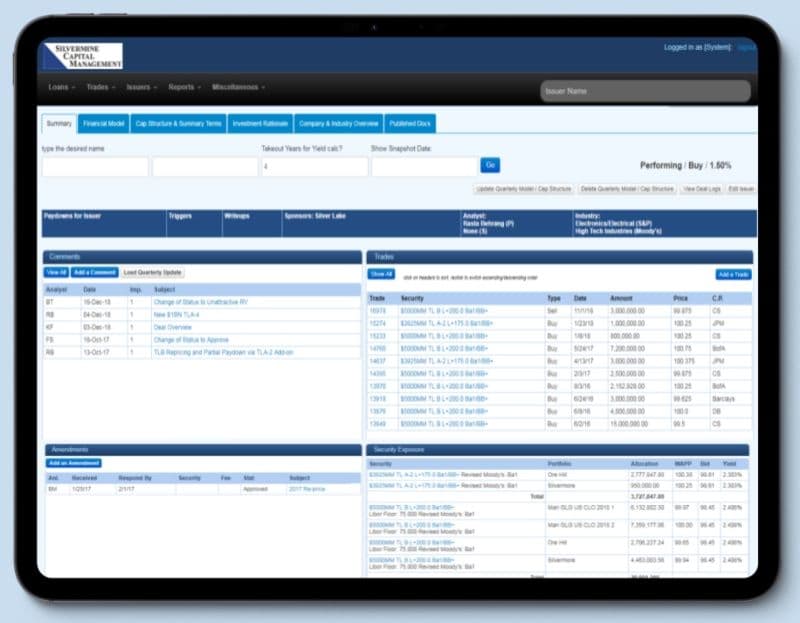Open View Deal Logs
Image resolution: width=800 pixels, height=623 pixels.
[x=701, y=189]
